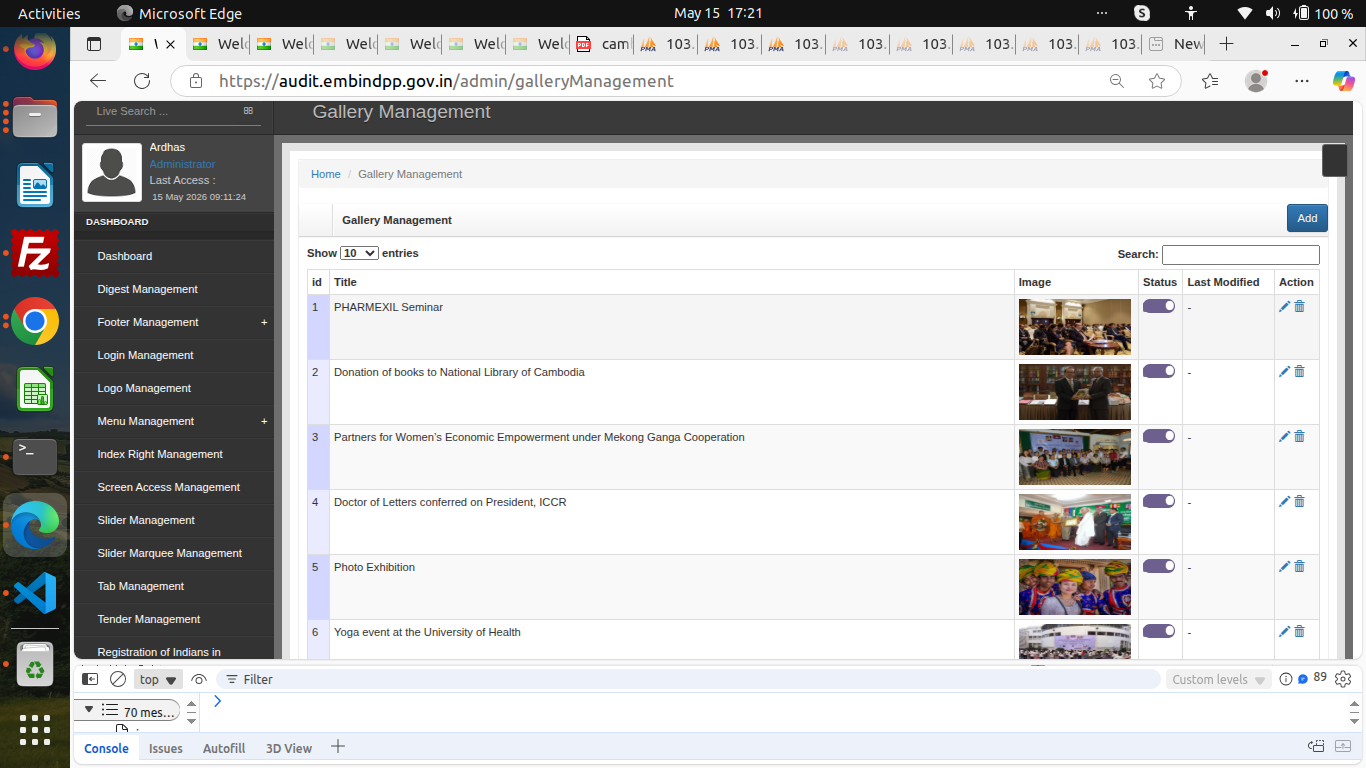Toggle status of Yoga event entry
This screenshot has width=1366, height=768.
tap(1159, 631)
